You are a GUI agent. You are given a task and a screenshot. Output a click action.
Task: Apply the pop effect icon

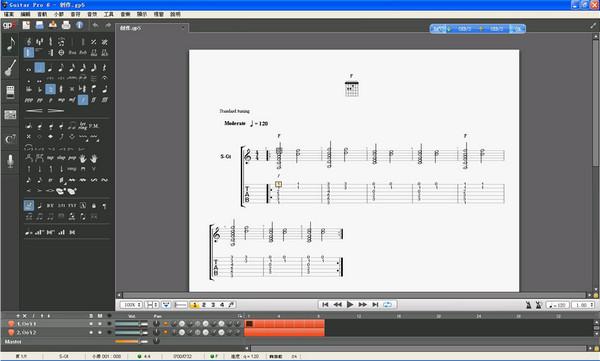pos(72,158)
